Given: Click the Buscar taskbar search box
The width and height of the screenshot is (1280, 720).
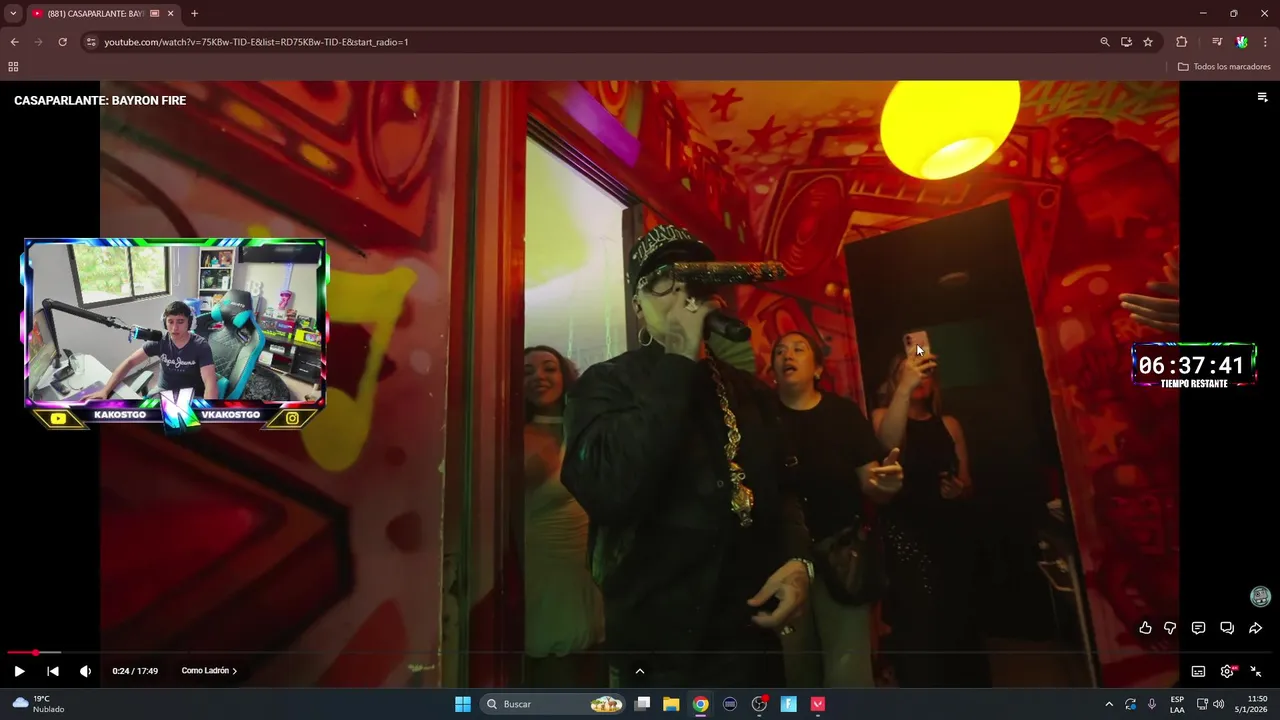Looking at the screenshot, I should [553, 704].
